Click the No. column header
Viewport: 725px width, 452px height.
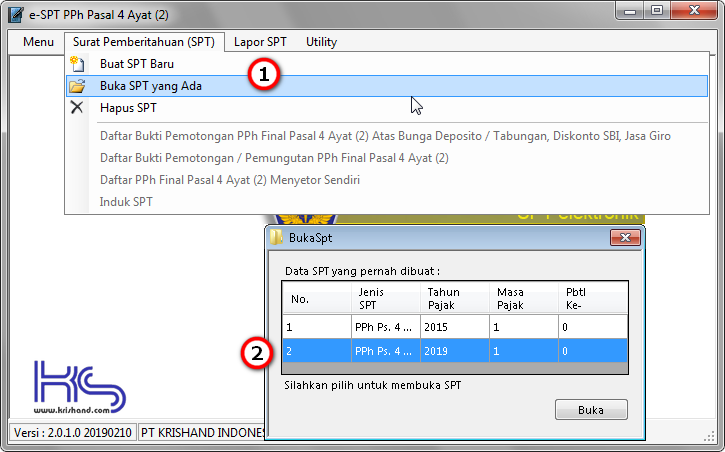tap(317, 299)
